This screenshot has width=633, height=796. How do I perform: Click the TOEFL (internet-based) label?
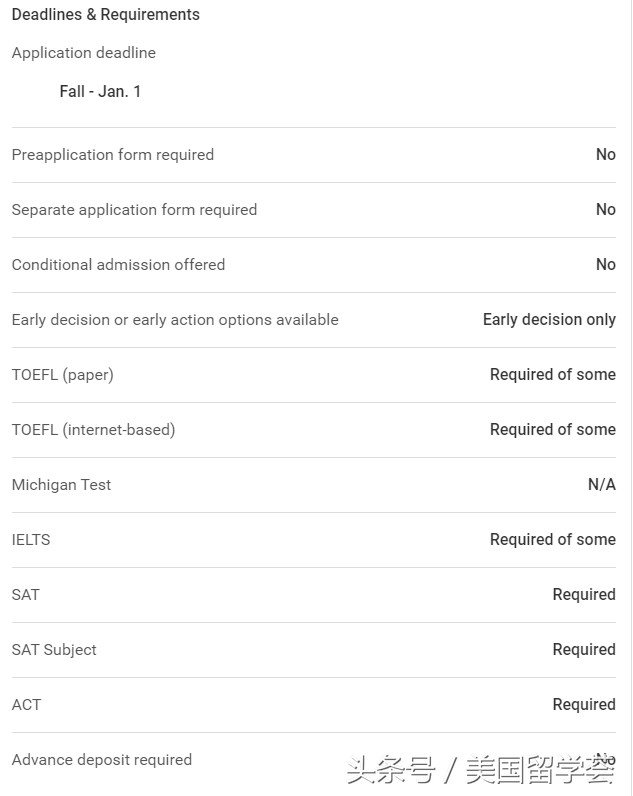click(93, 430)
